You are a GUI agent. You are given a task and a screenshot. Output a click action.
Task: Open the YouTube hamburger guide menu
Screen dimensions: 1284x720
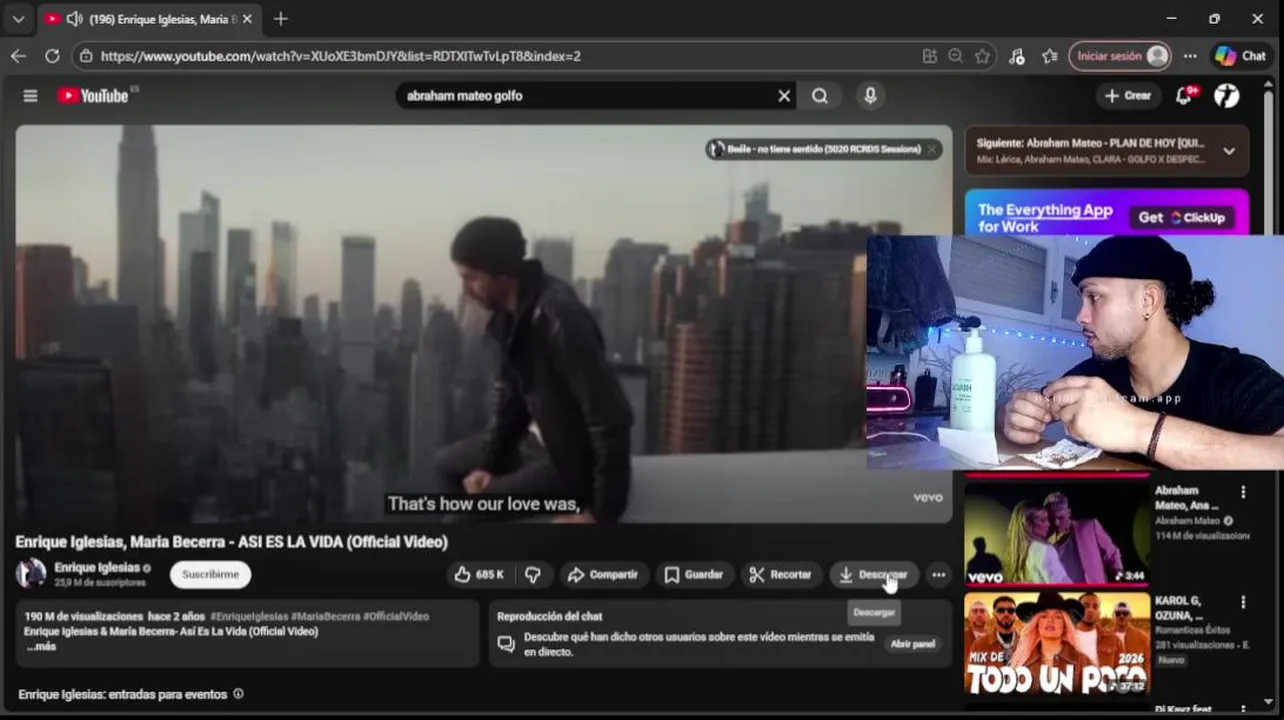(x=30, y=96)
